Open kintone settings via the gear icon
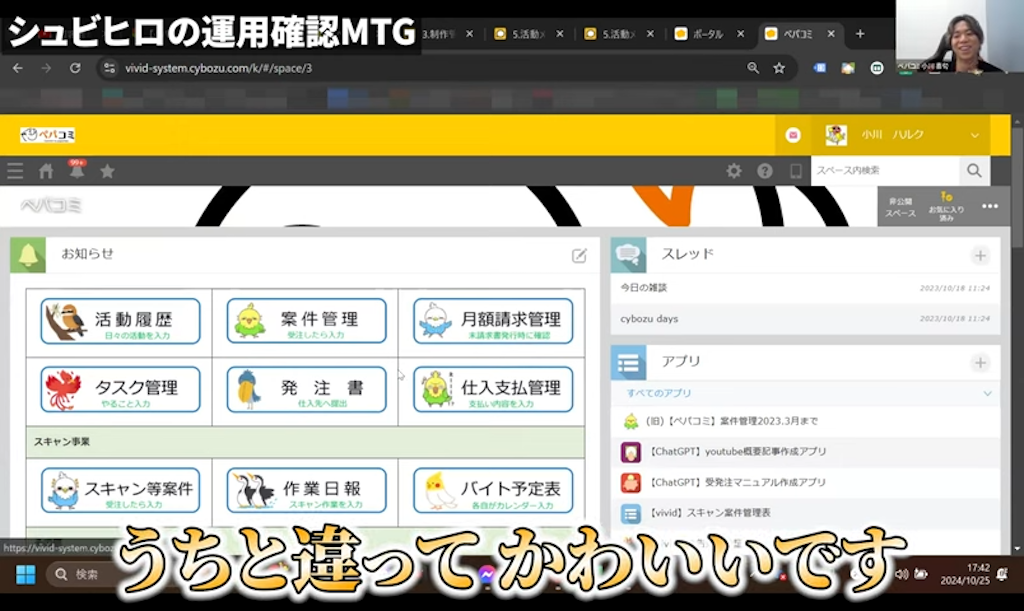Viewport: 1024px width, 611px height. (x=734, y=170)
